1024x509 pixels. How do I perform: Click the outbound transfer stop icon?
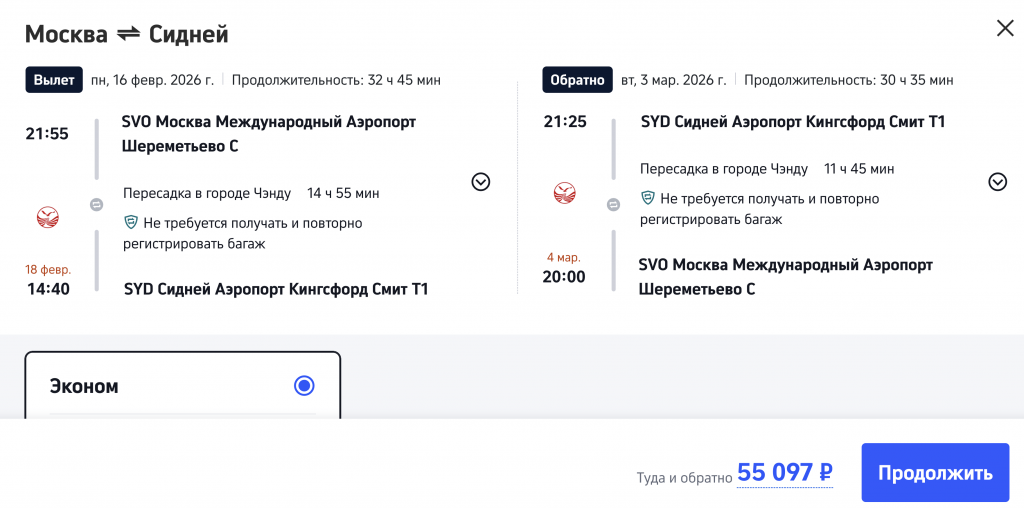click(x=97, y=204)
